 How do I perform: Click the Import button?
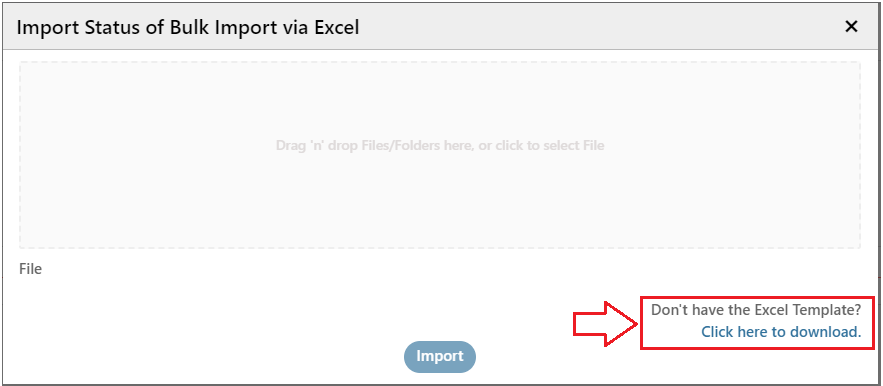click(440, 357)
